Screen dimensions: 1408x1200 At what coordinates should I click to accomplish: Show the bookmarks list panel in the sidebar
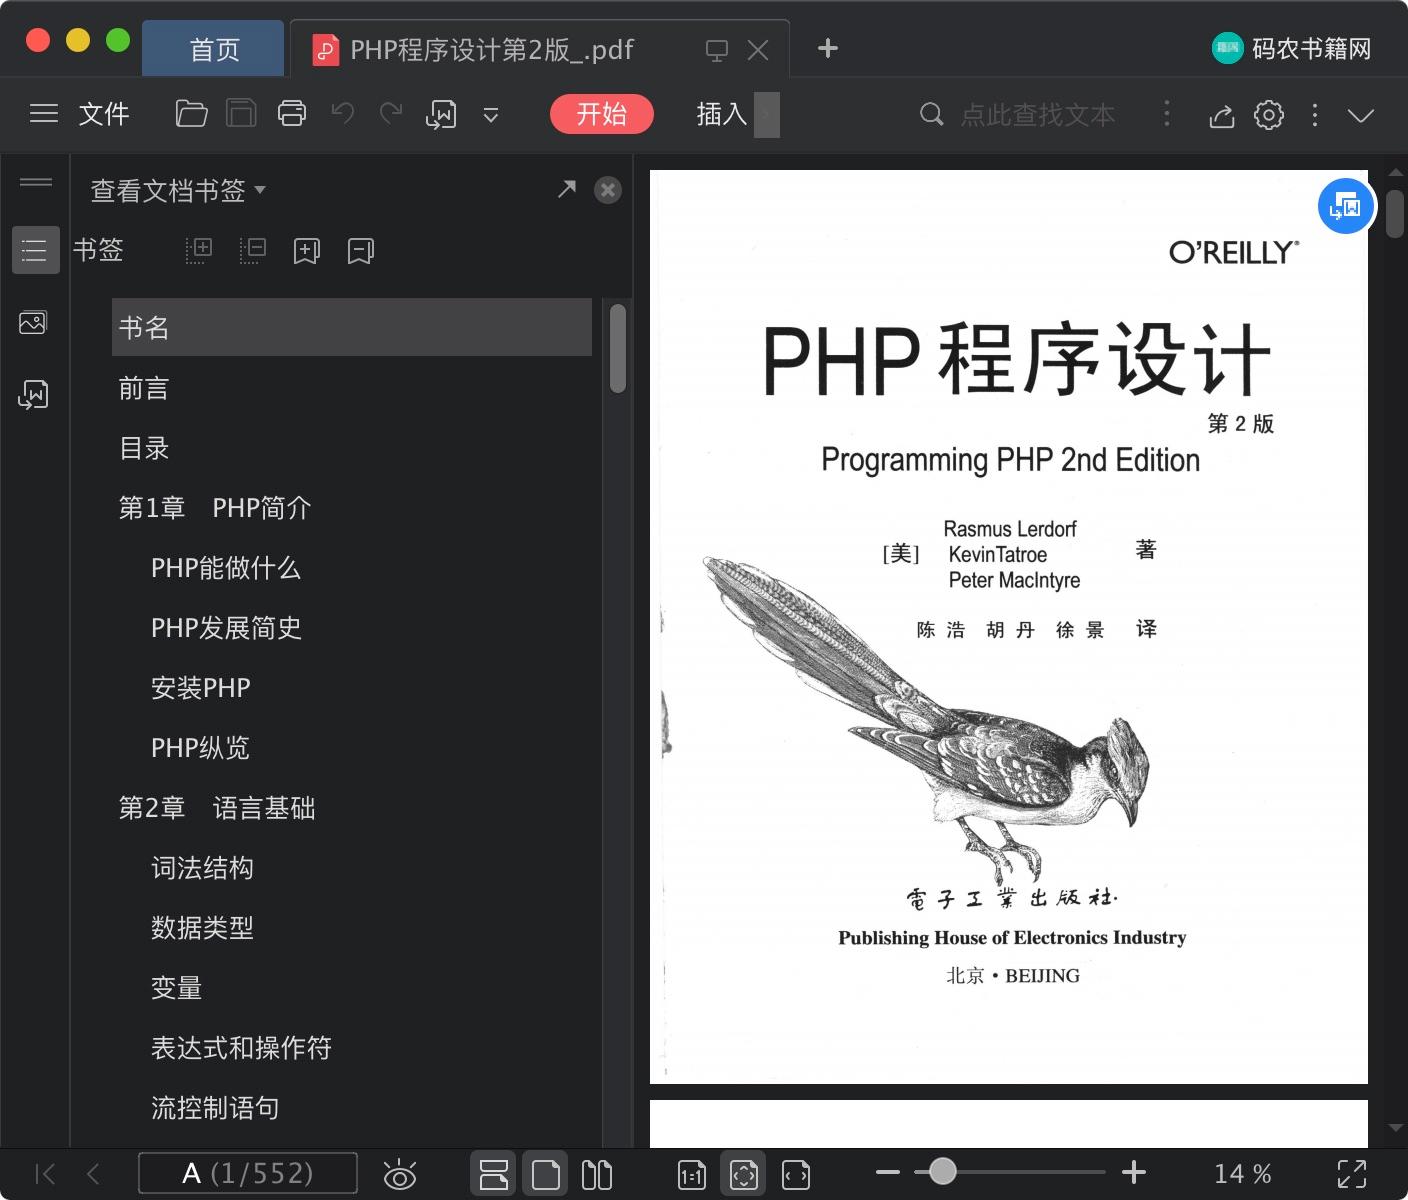coord(35,250)
